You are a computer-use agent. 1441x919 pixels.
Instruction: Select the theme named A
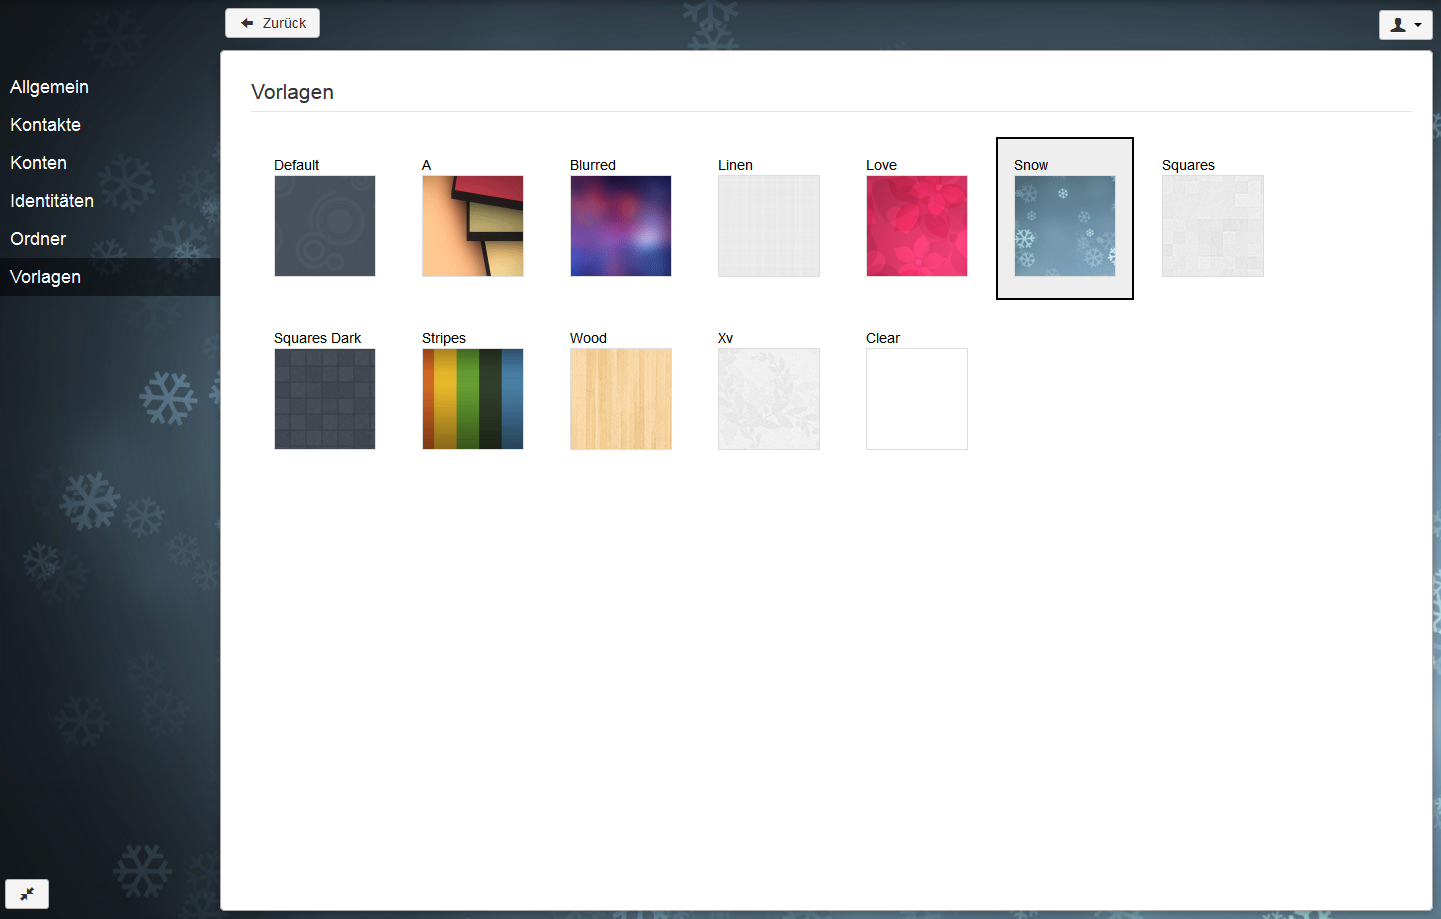coord(473,226)
